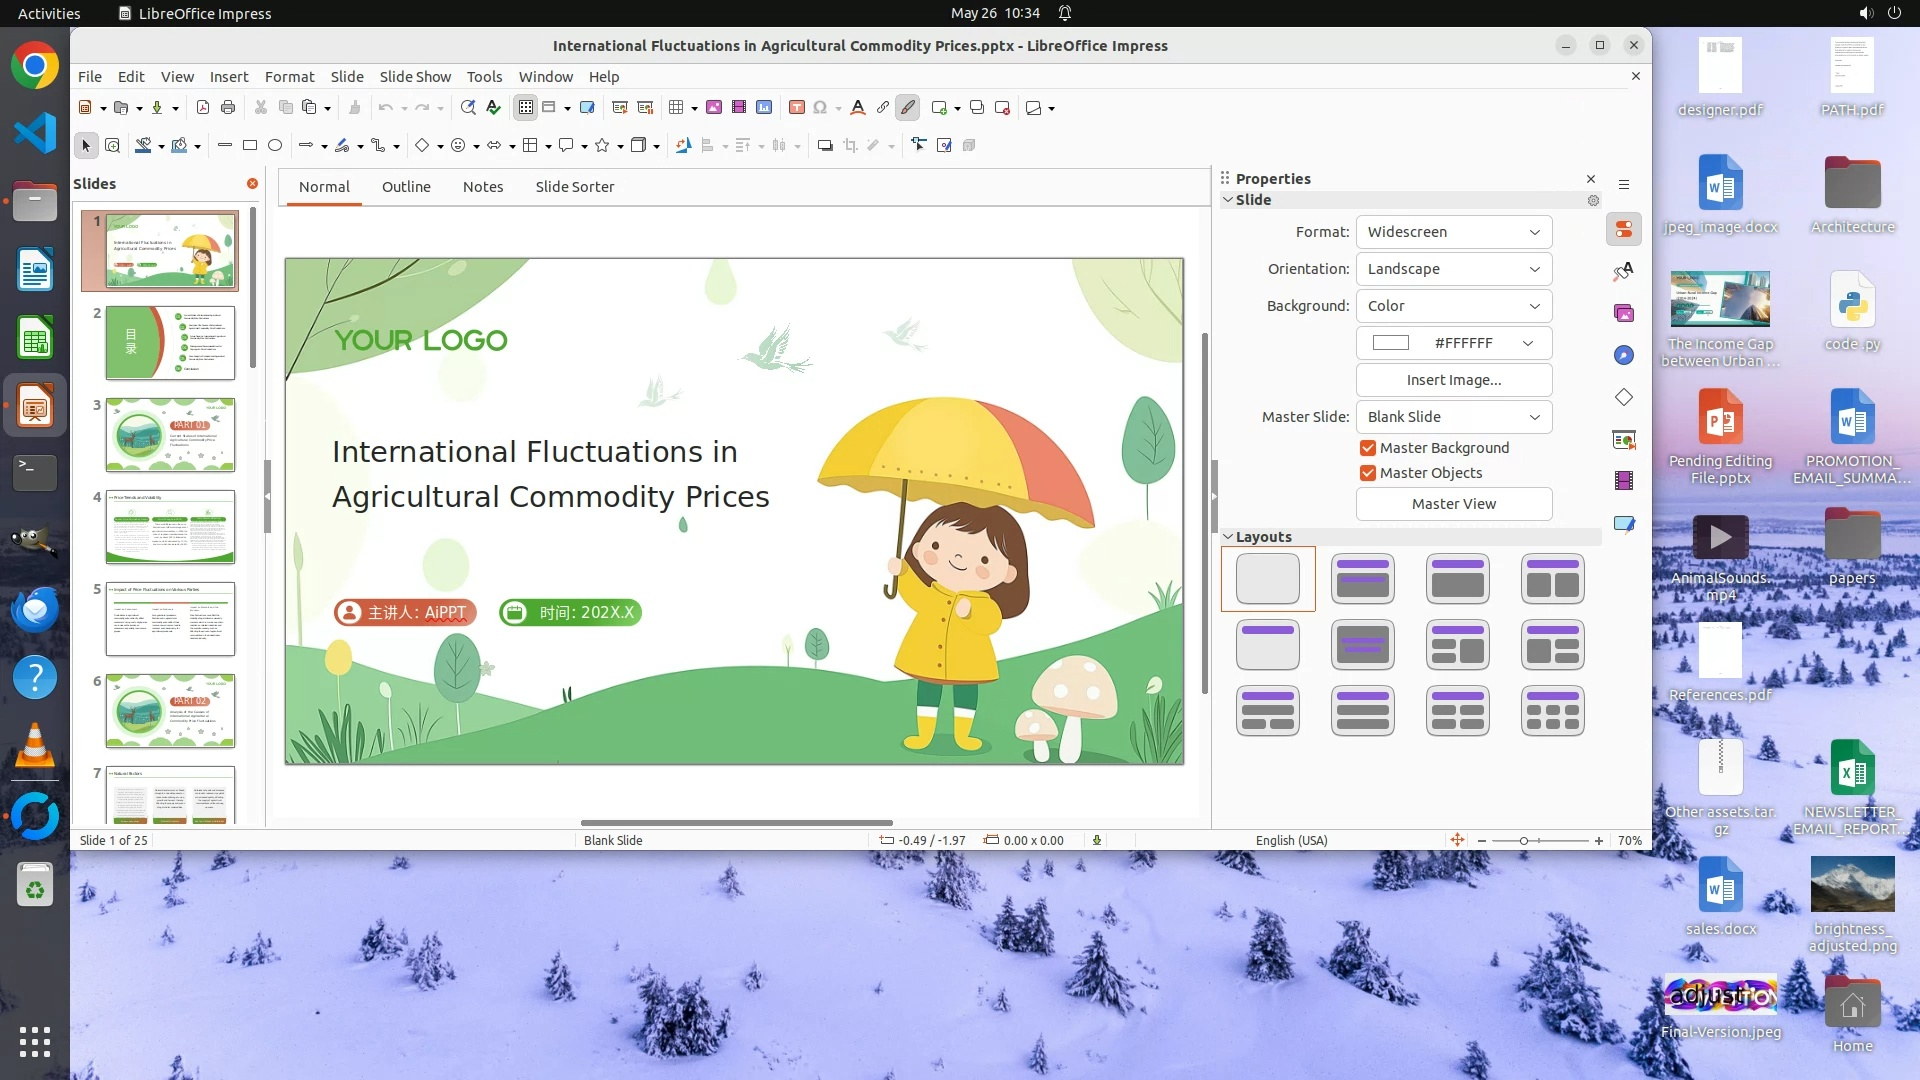
Task: Toggle the Master Objects checkbox
Action: click(x=1368, y=473)
